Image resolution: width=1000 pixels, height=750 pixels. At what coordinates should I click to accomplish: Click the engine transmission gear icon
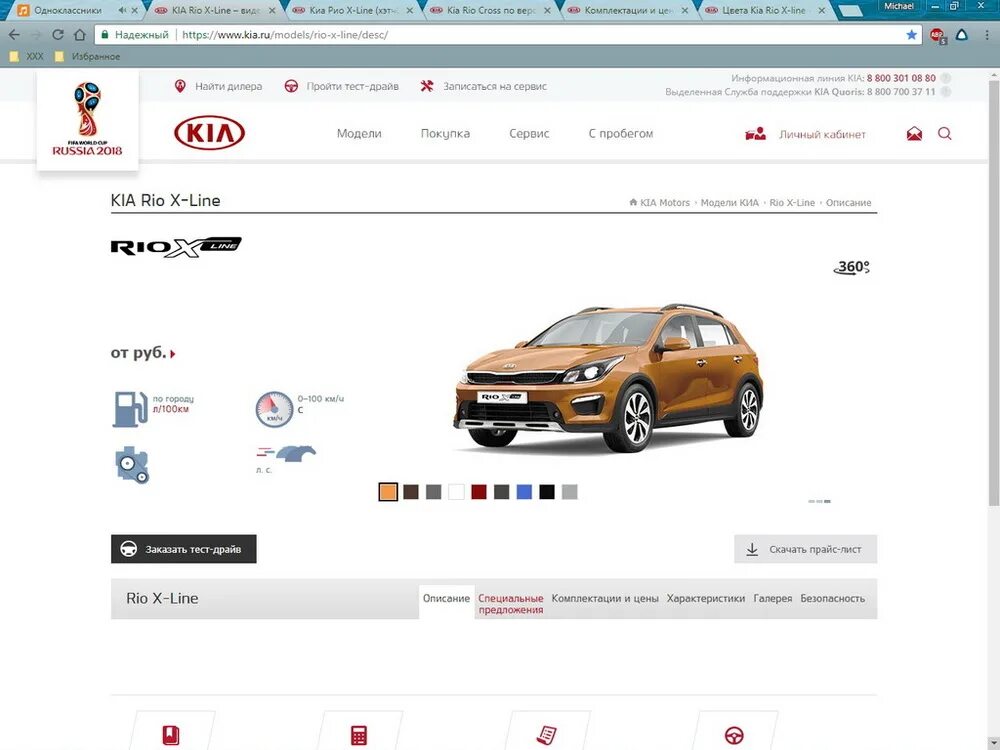point(133,465)
